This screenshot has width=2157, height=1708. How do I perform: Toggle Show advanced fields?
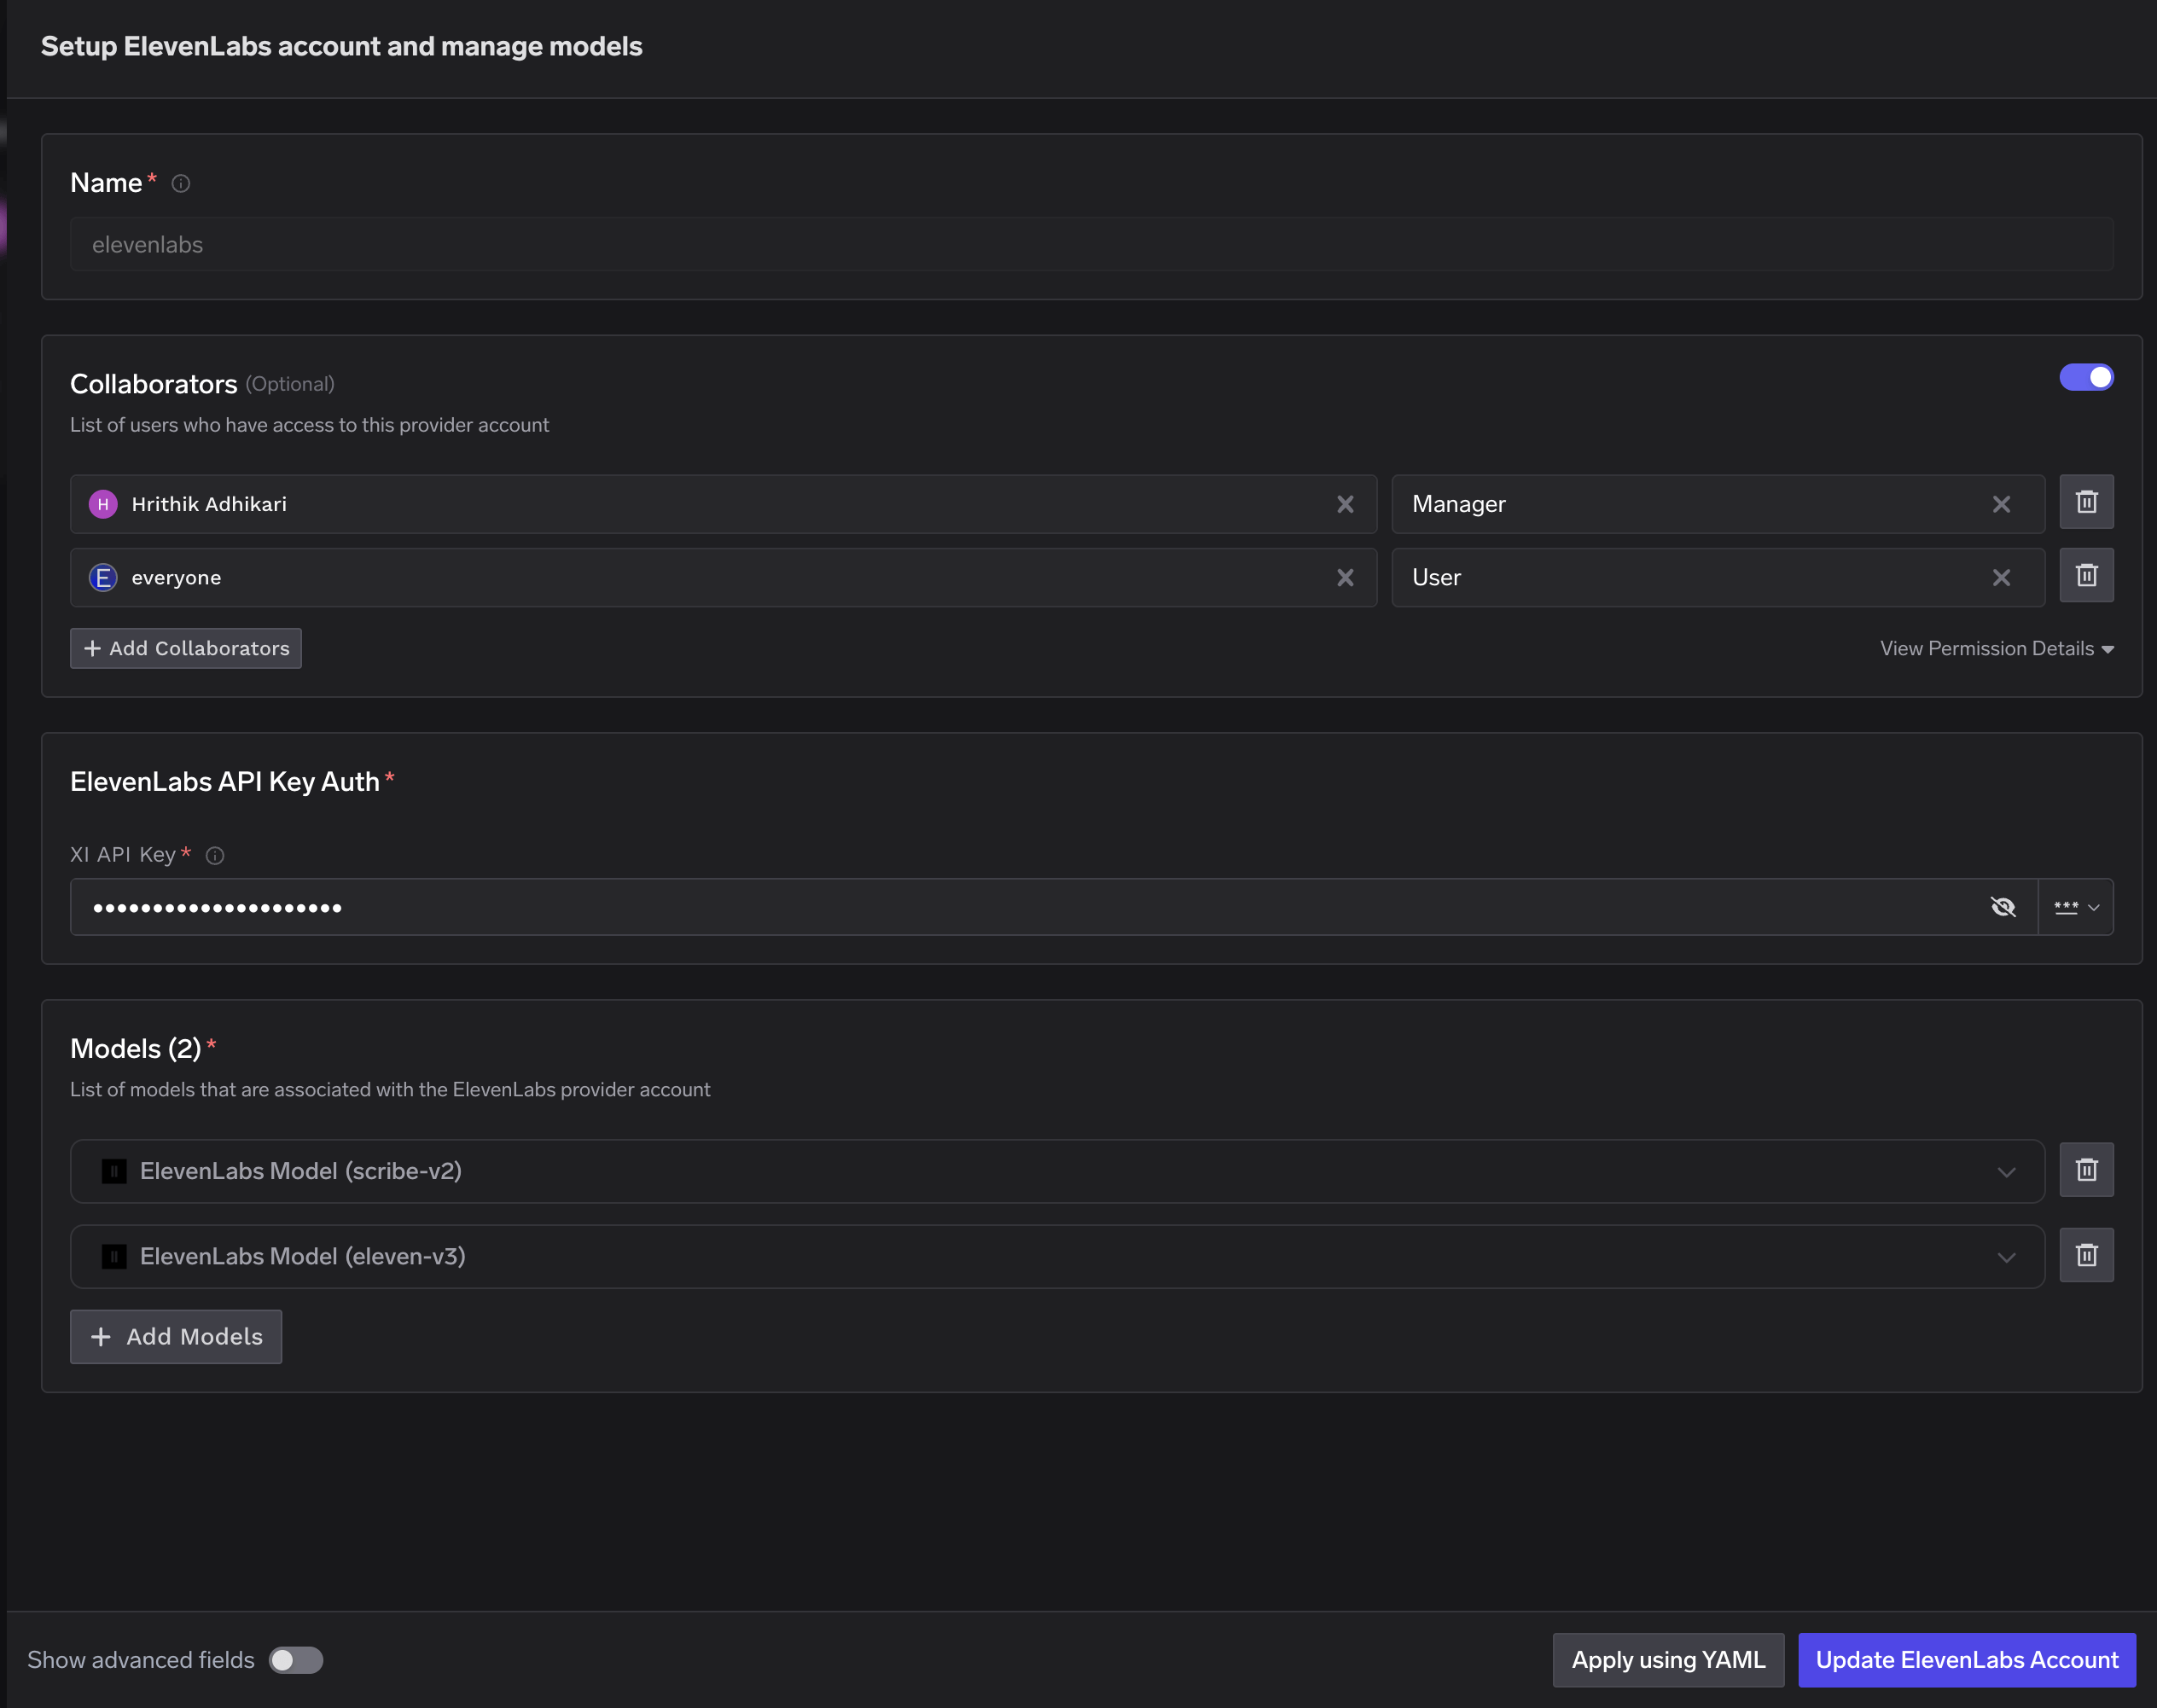[x=295, y=1659]
